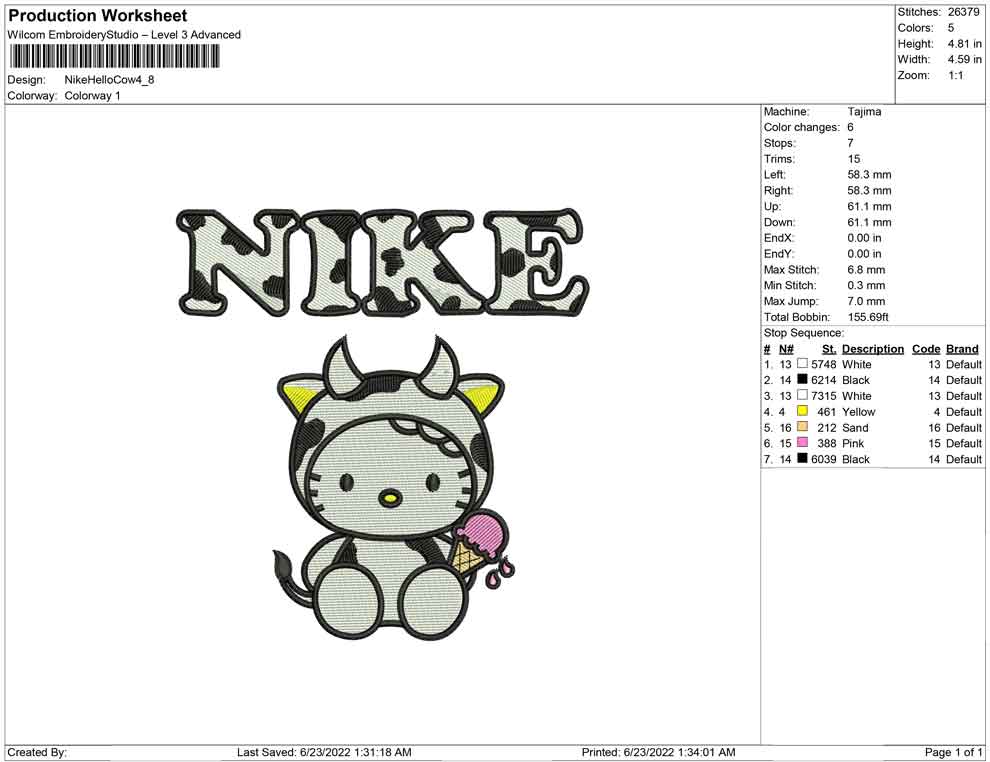Click 'Printed: 6/23/2022 1:34:01 AM' footer

[x=658, y=752]
